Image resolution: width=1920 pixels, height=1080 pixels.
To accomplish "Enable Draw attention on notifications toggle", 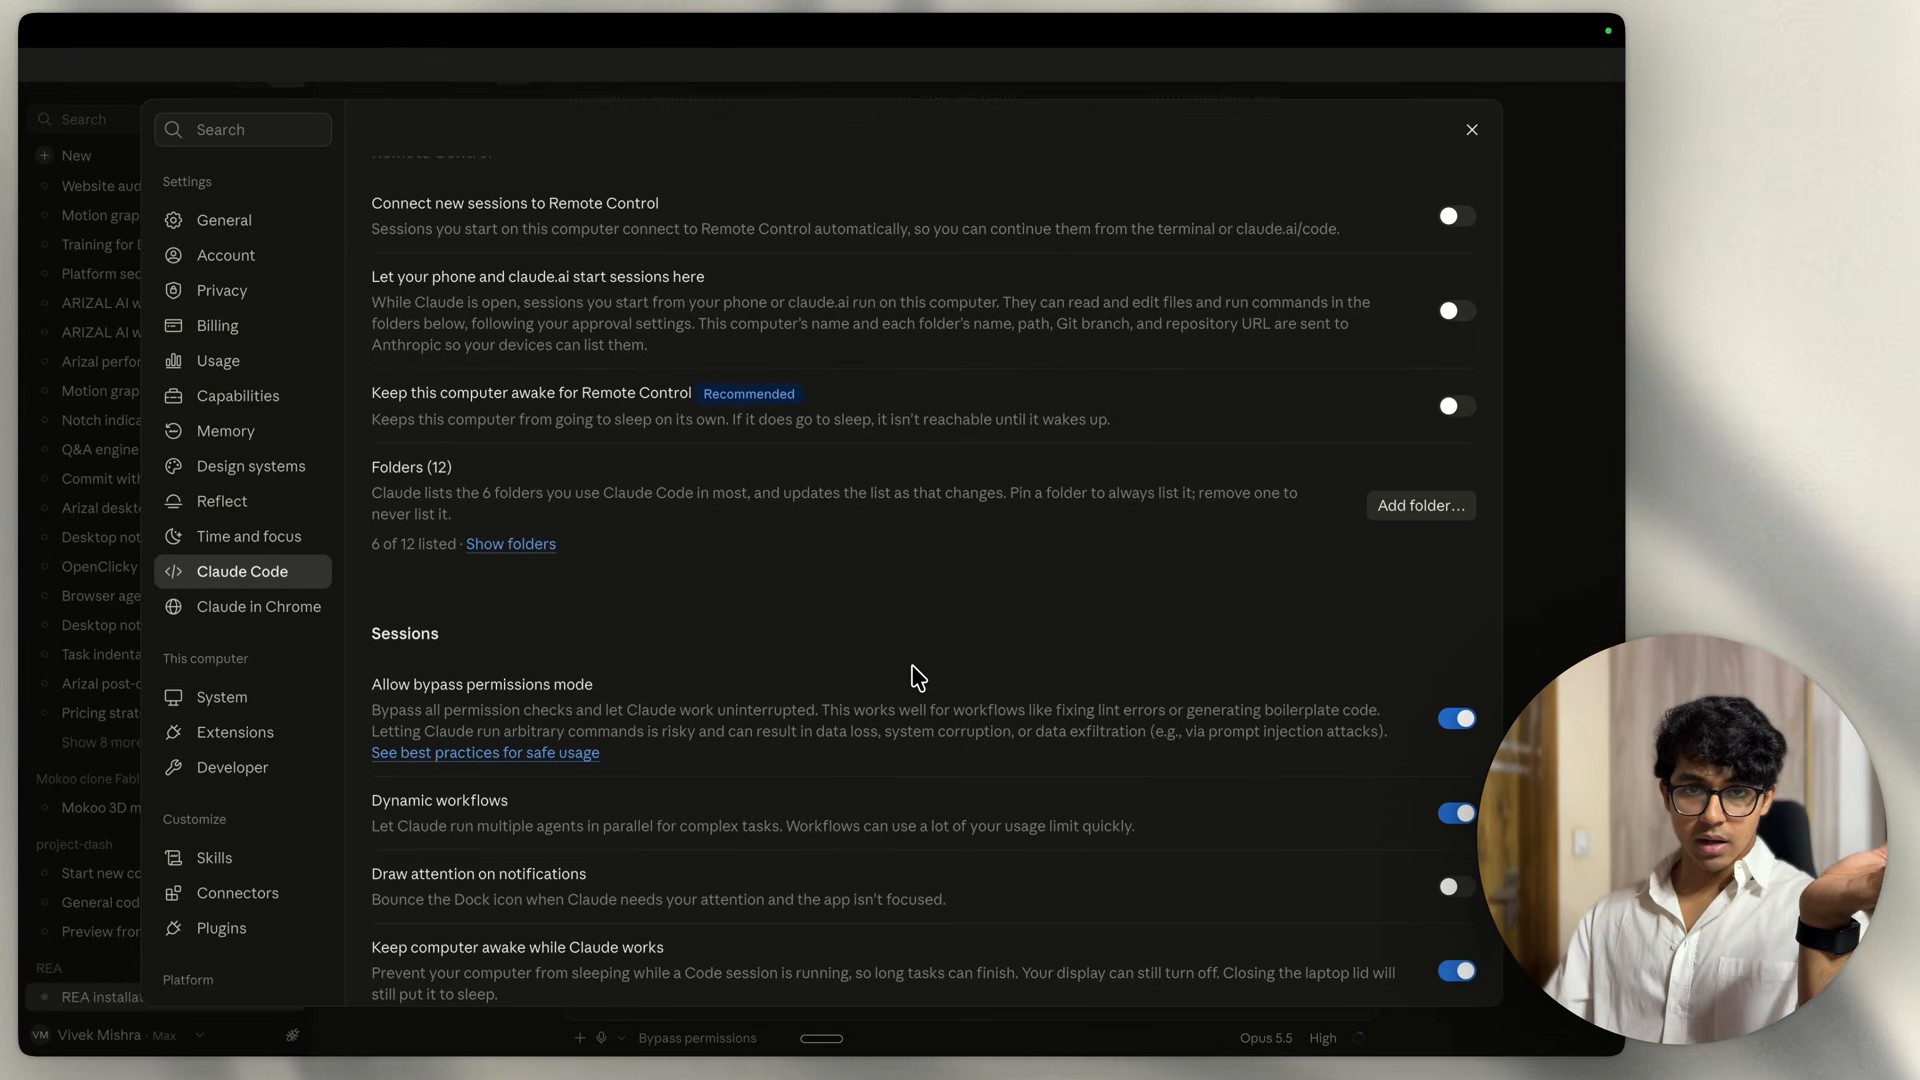I will (1456, 887).
